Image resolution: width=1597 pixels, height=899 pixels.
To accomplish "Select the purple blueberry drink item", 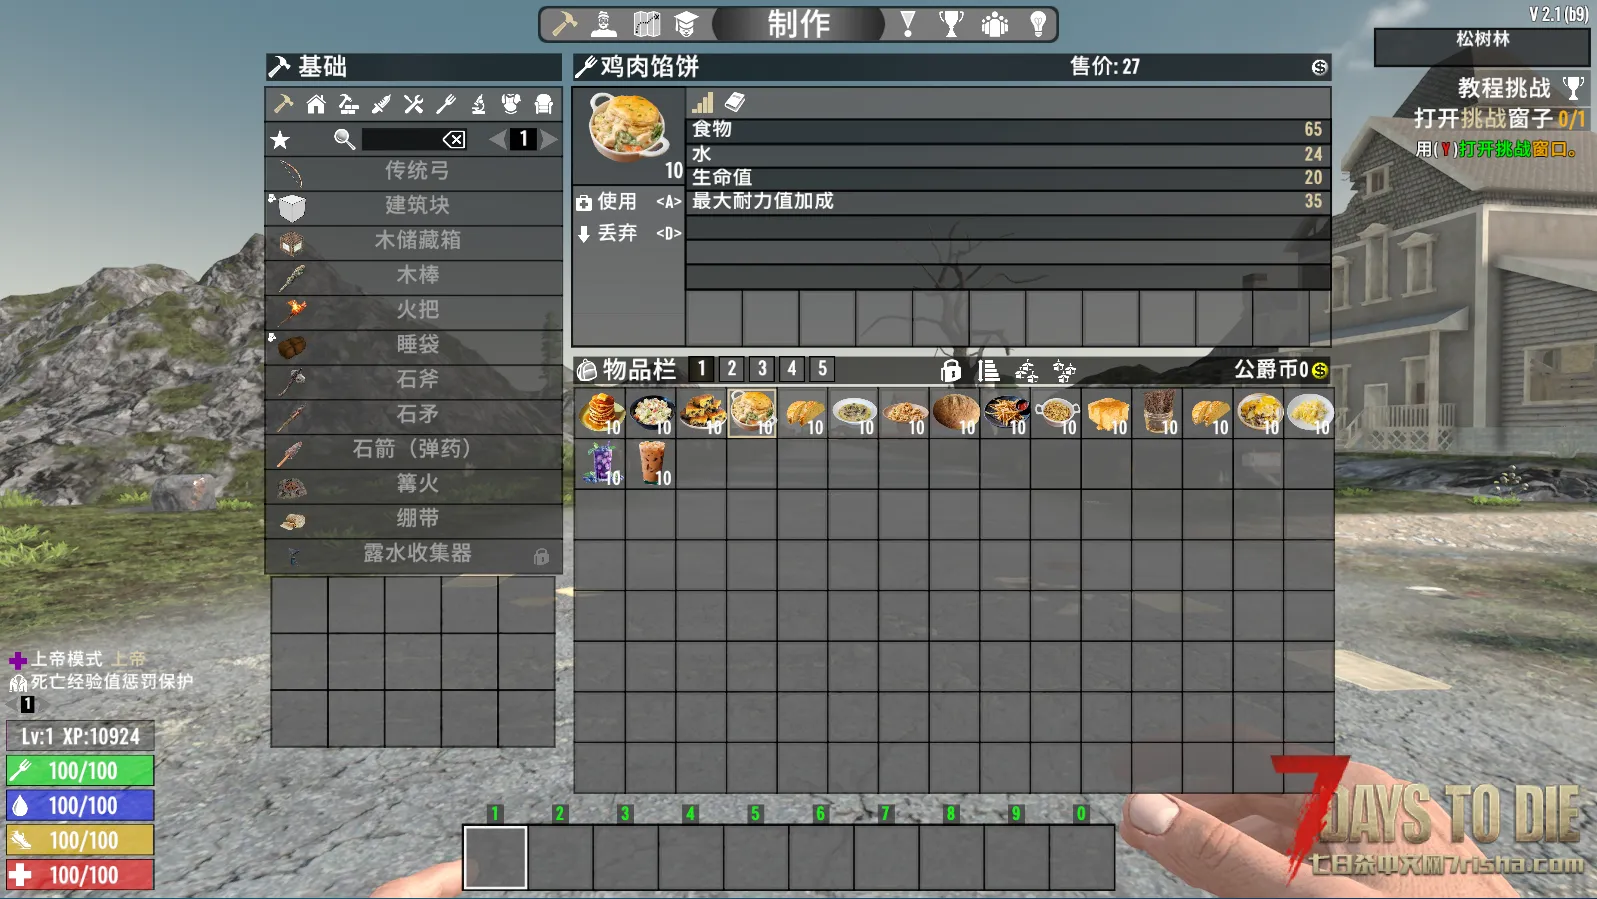I will pyautogui.click(x=600, y=463).
